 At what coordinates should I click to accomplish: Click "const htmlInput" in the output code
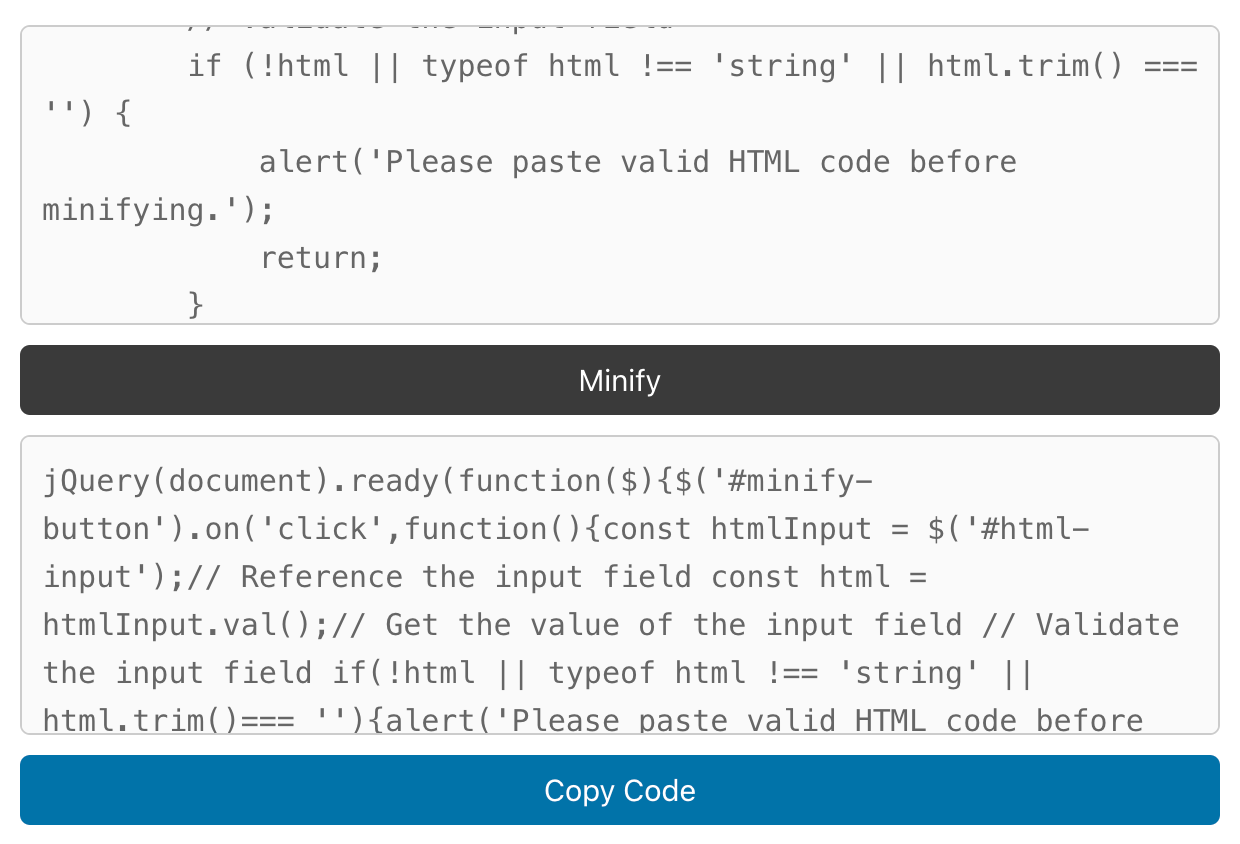tap(737, 529)
